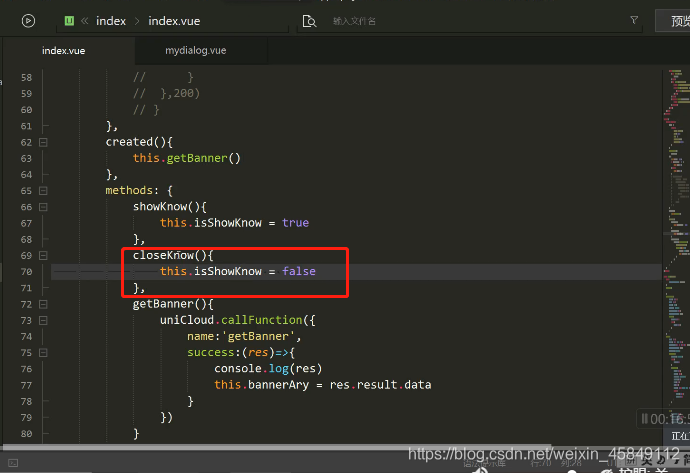This screenshot has width=690, height=473.
Task: Click the row/column indicator in status bar
Action: coord(555,463)
